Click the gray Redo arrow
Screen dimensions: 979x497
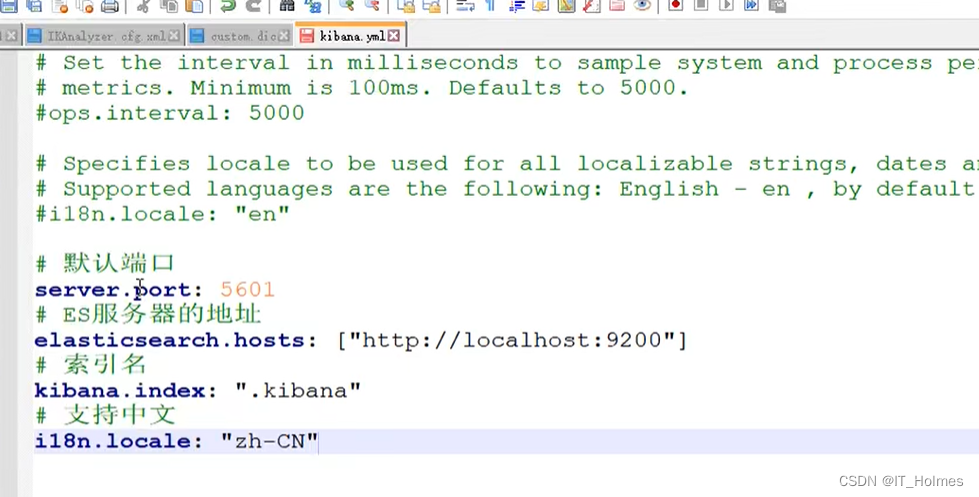point(253,6)
